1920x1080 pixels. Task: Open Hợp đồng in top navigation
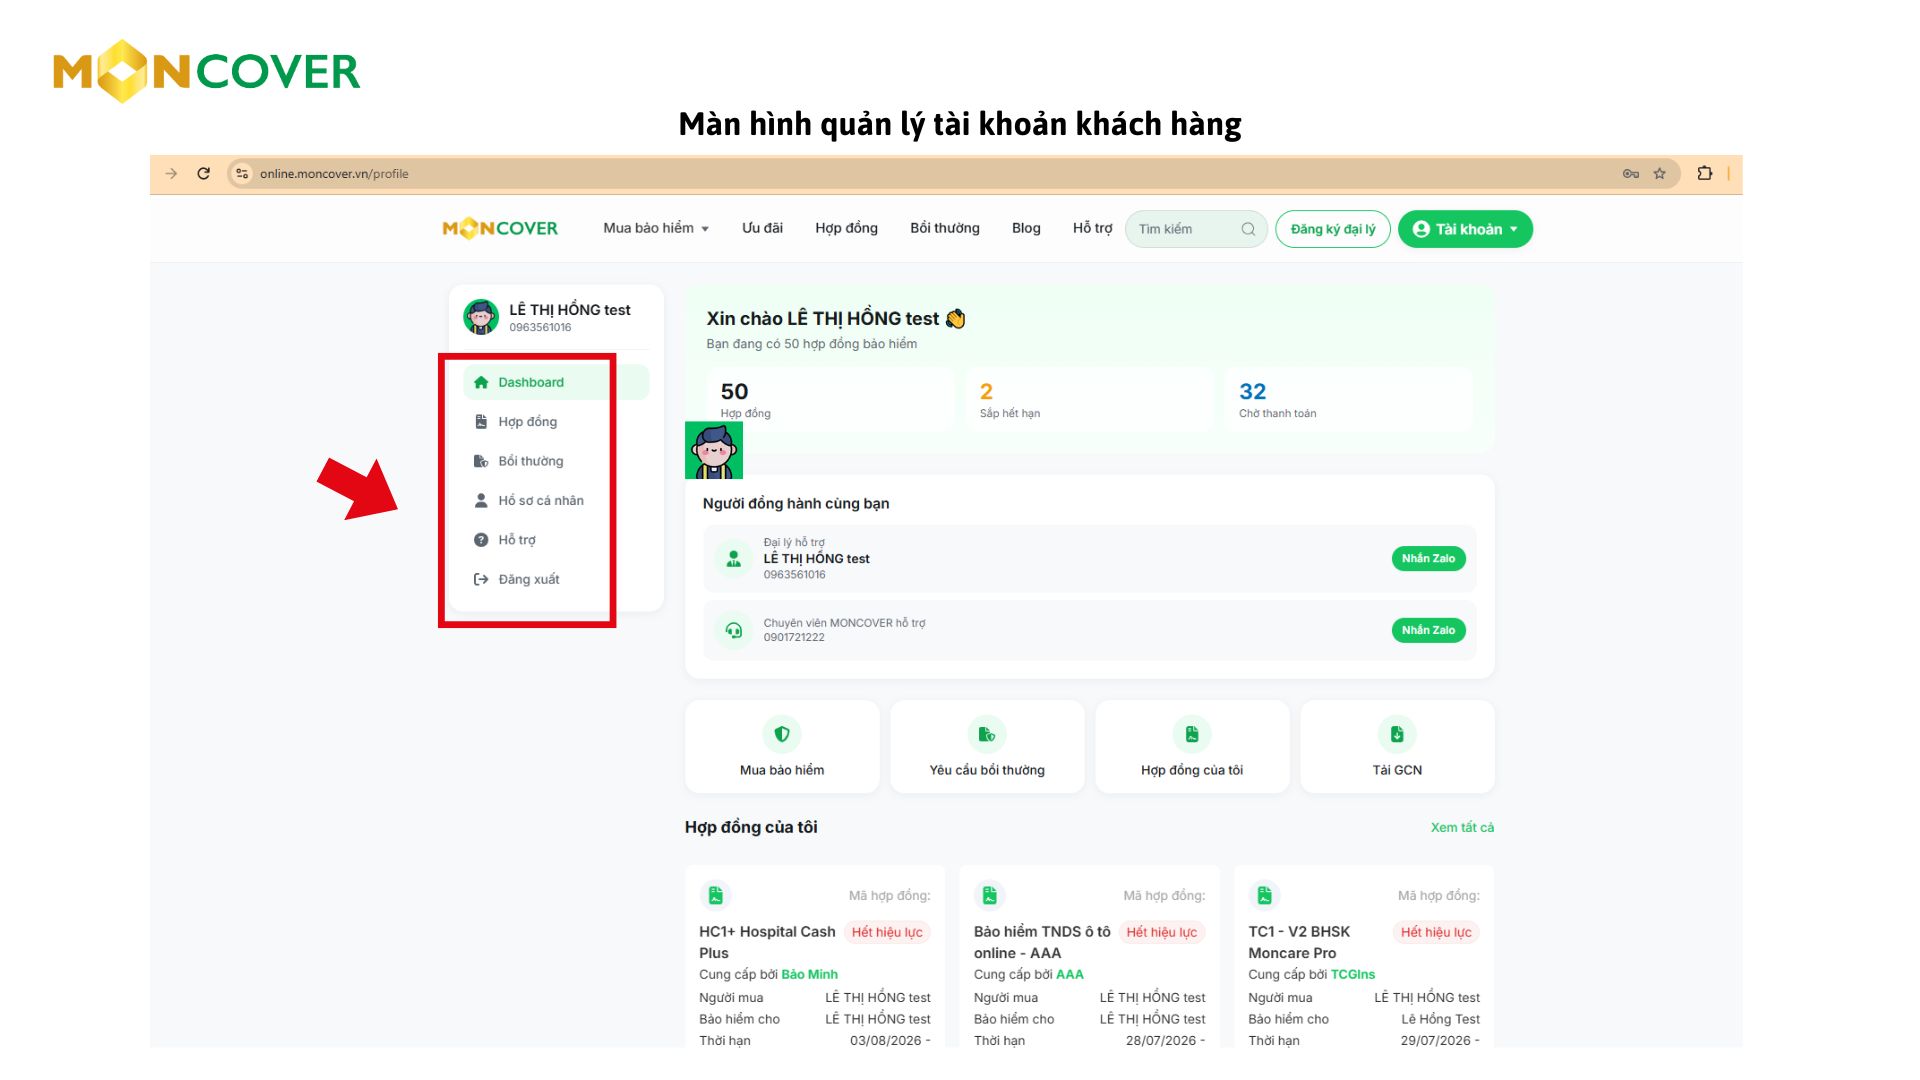tap(846, 228)
